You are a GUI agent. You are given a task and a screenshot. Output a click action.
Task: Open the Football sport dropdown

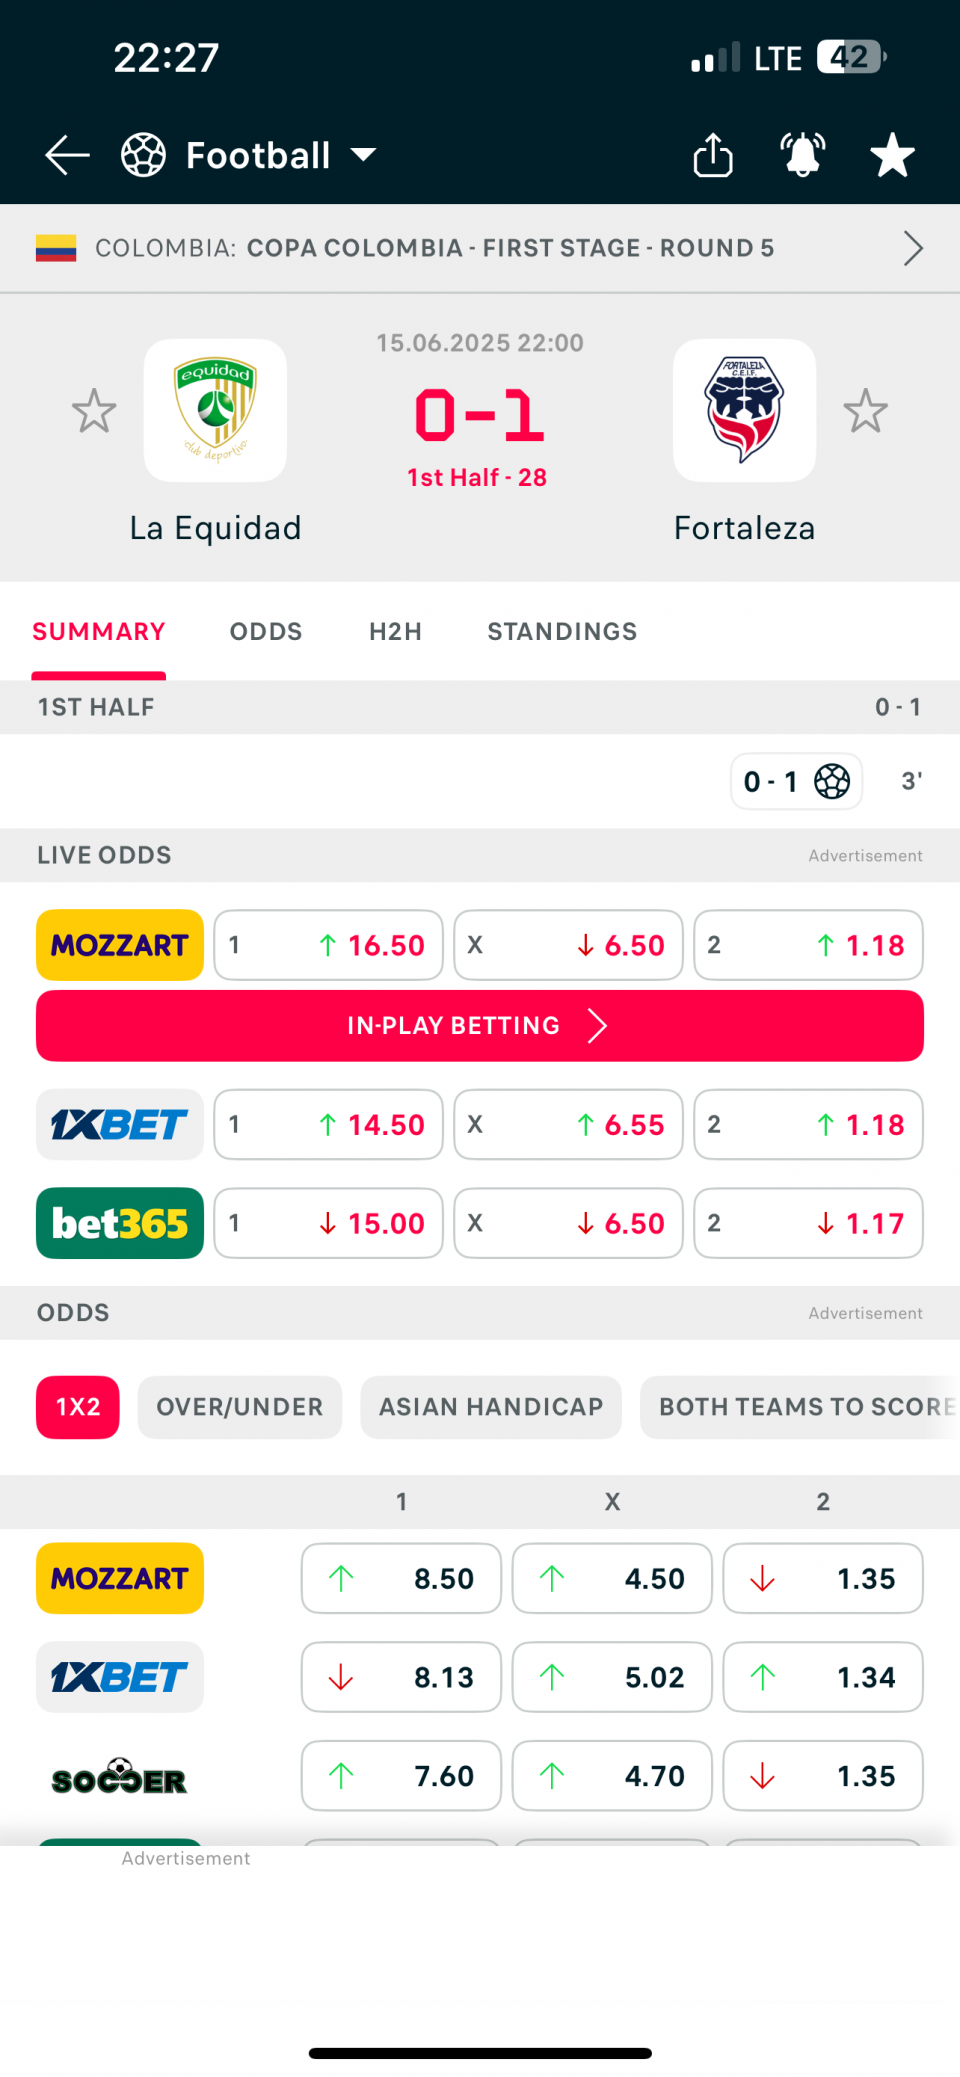tap(249, 155)
